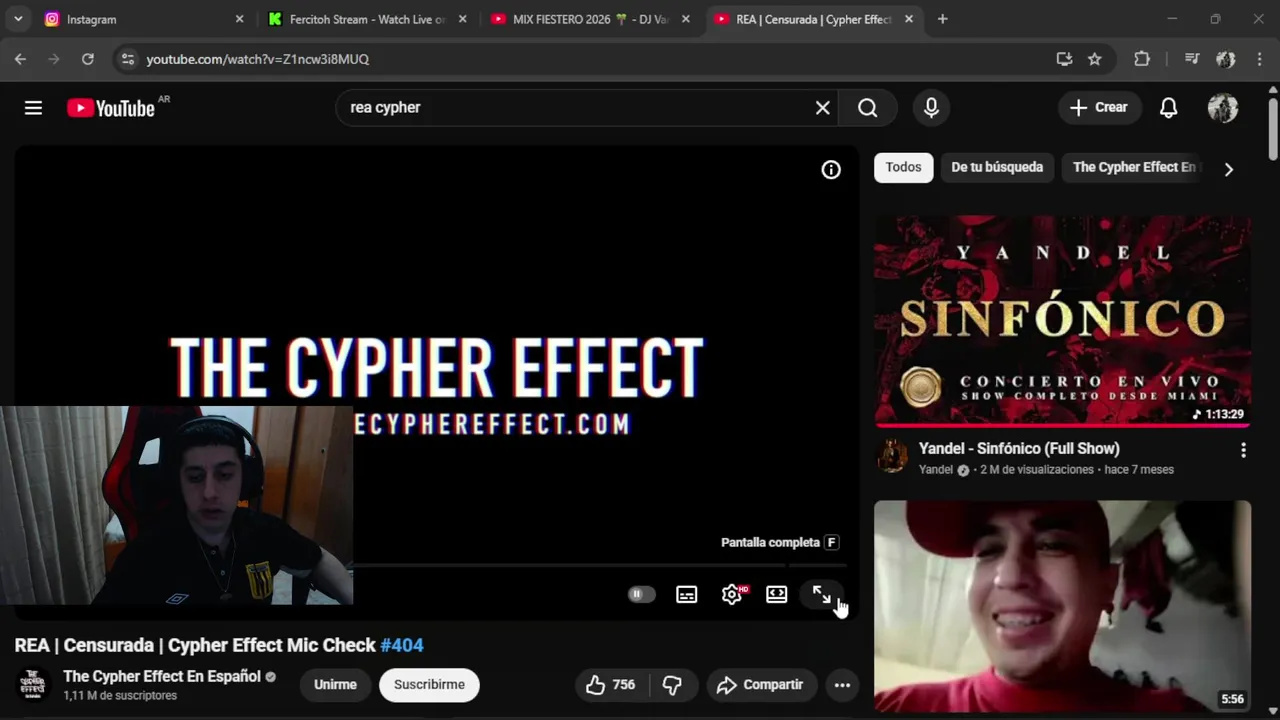Image resolution: width=1280 pixels, height=720 pixels.
Task: Click the Crear button
Action: coord(1099,108)
